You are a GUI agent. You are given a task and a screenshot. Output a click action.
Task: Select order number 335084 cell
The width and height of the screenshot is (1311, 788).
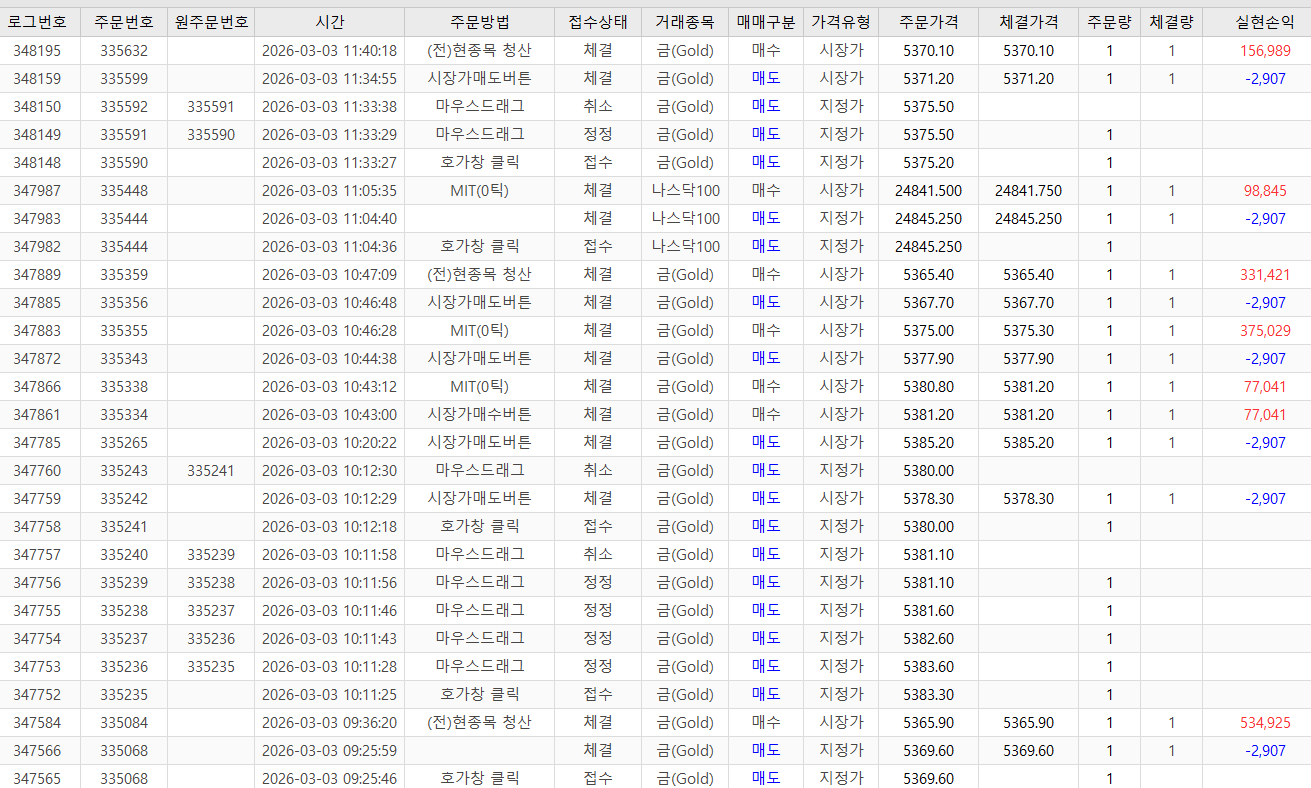click(124, 723)
